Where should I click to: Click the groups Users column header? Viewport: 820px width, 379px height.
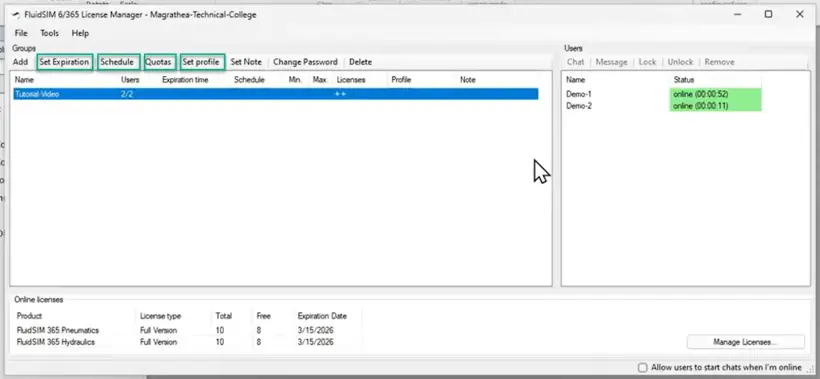click(x=130, y=80)
